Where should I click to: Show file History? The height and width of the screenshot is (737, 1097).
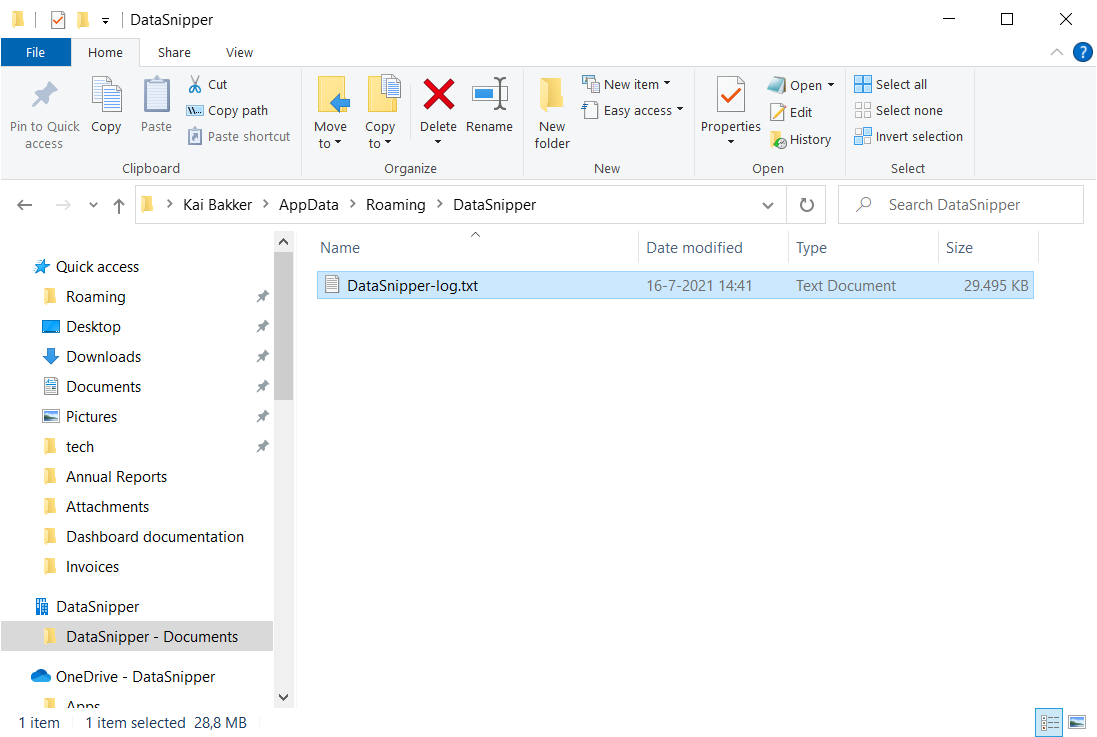point(801,140)
